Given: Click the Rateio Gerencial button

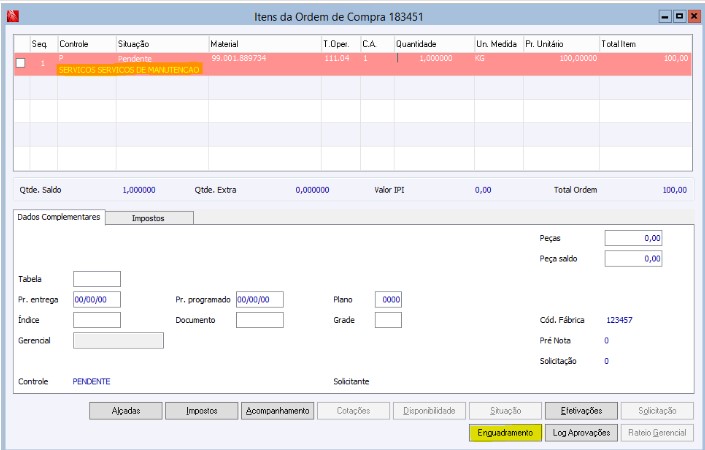Looking at the screenshot, I should pyautogui.click(x=657, y=432).
